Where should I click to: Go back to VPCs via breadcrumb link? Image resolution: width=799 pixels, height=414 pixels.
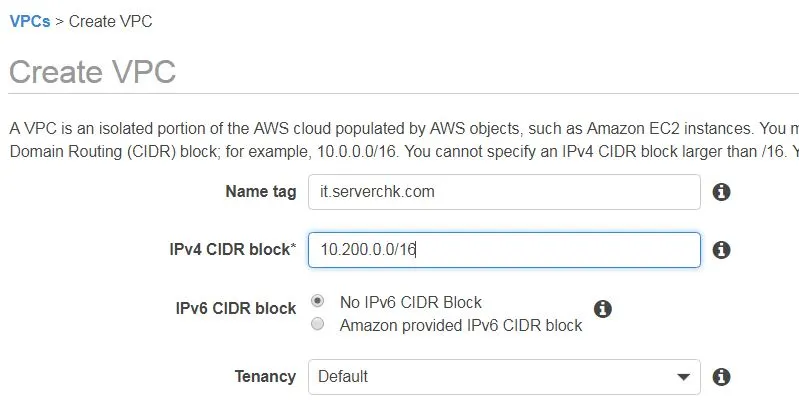(x=30, y=21)
